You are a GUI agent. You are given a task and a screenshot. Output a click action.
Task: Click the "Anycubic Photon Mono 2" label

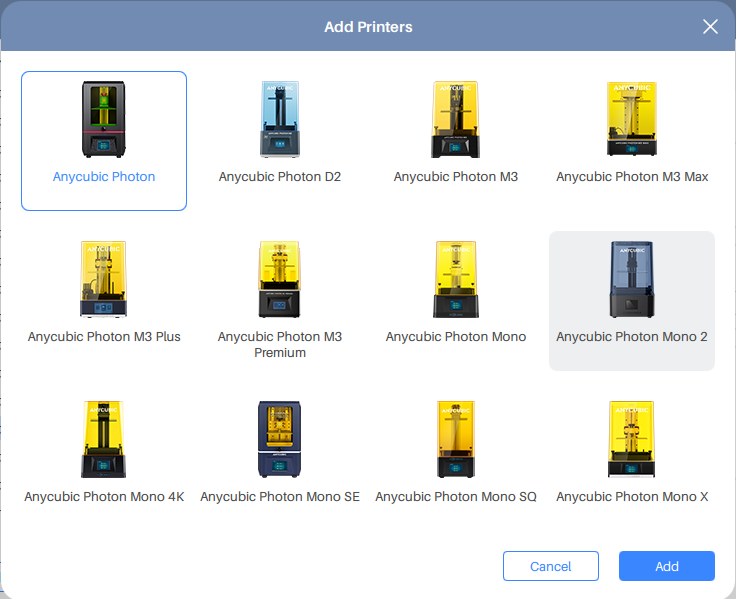click(x=632, y=337)
